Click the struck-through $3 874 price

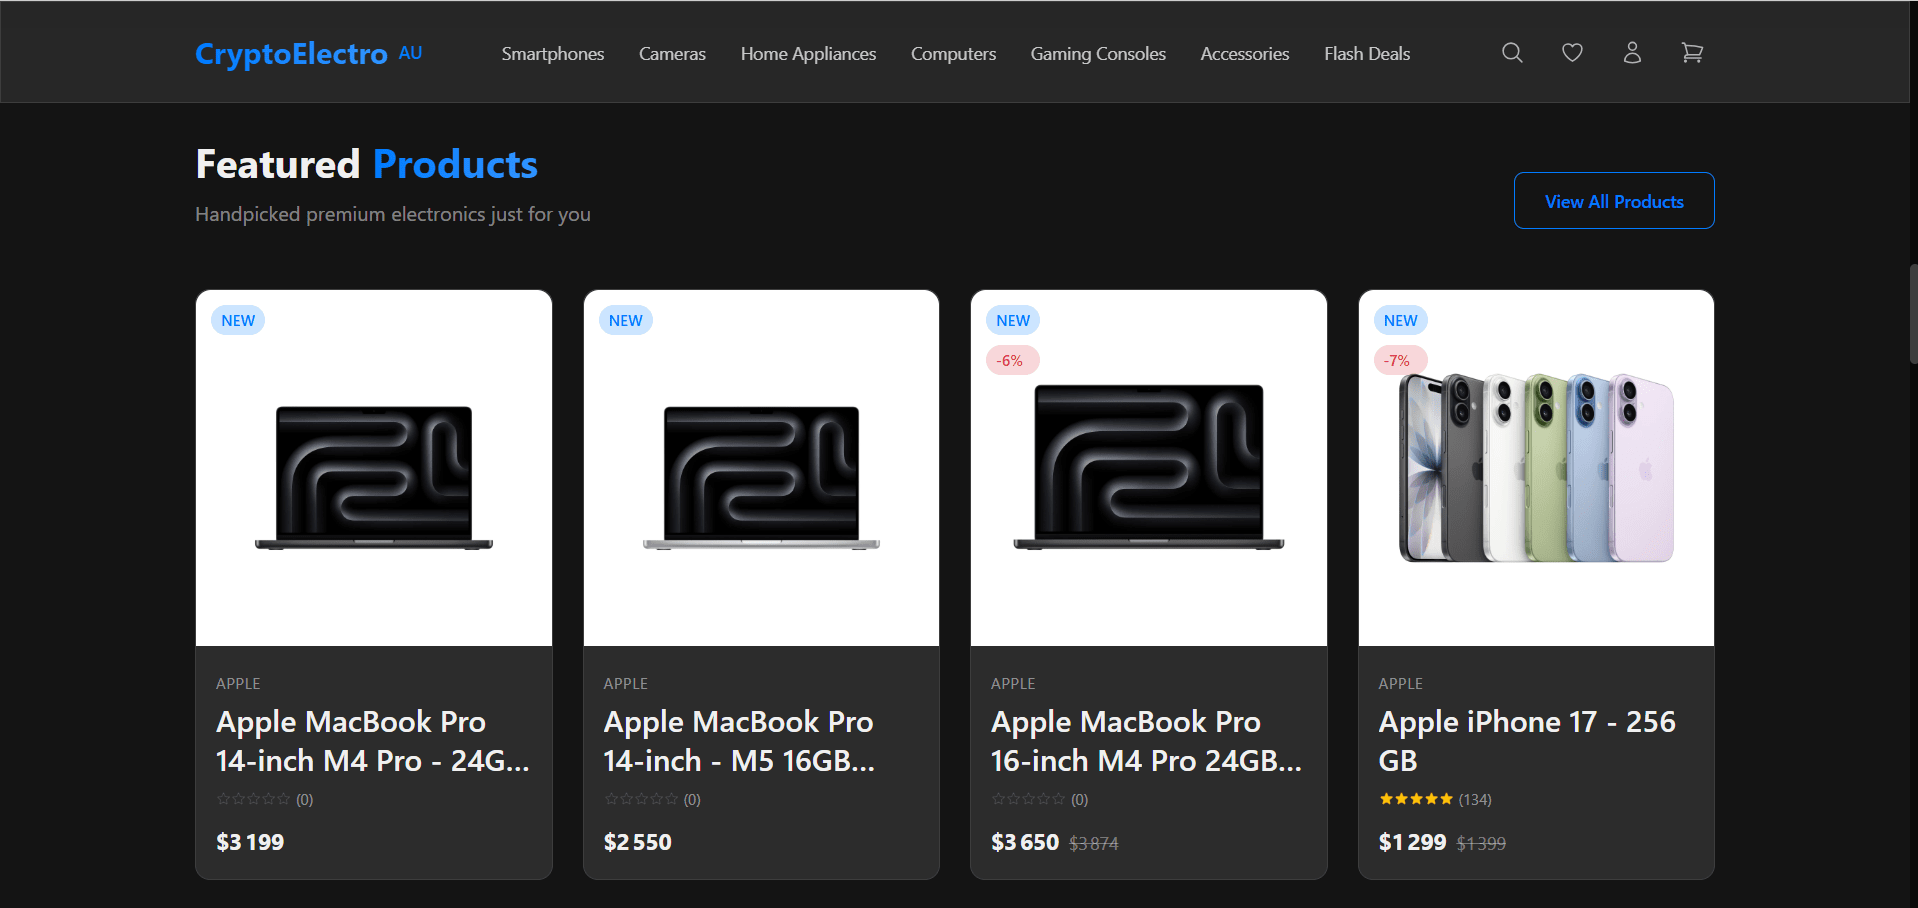tap(1094, 844)
